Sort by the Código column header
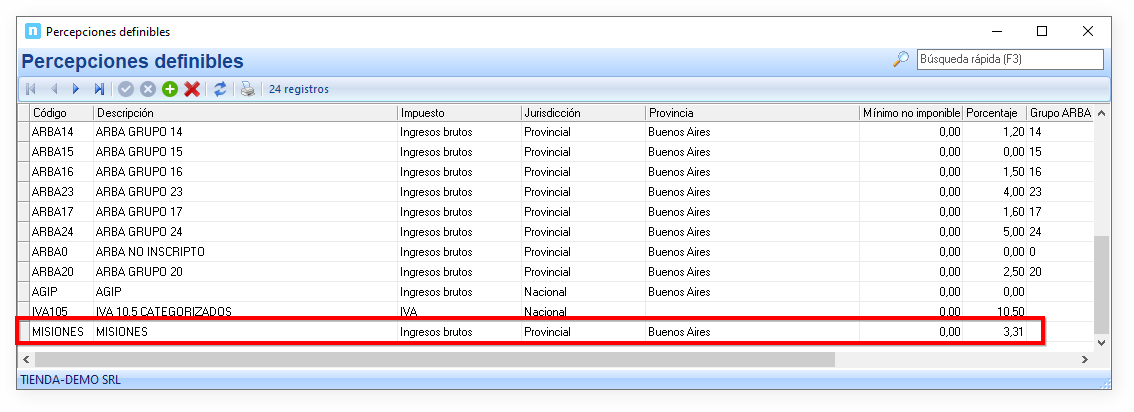 pyautogui.click(x=60, y=113)
